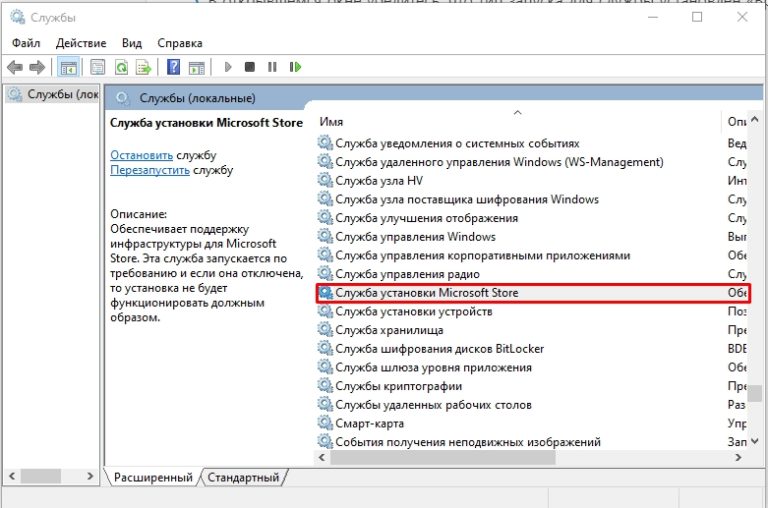Click the Export list toolbar icon
768x508 pixels.
point(144,67)
